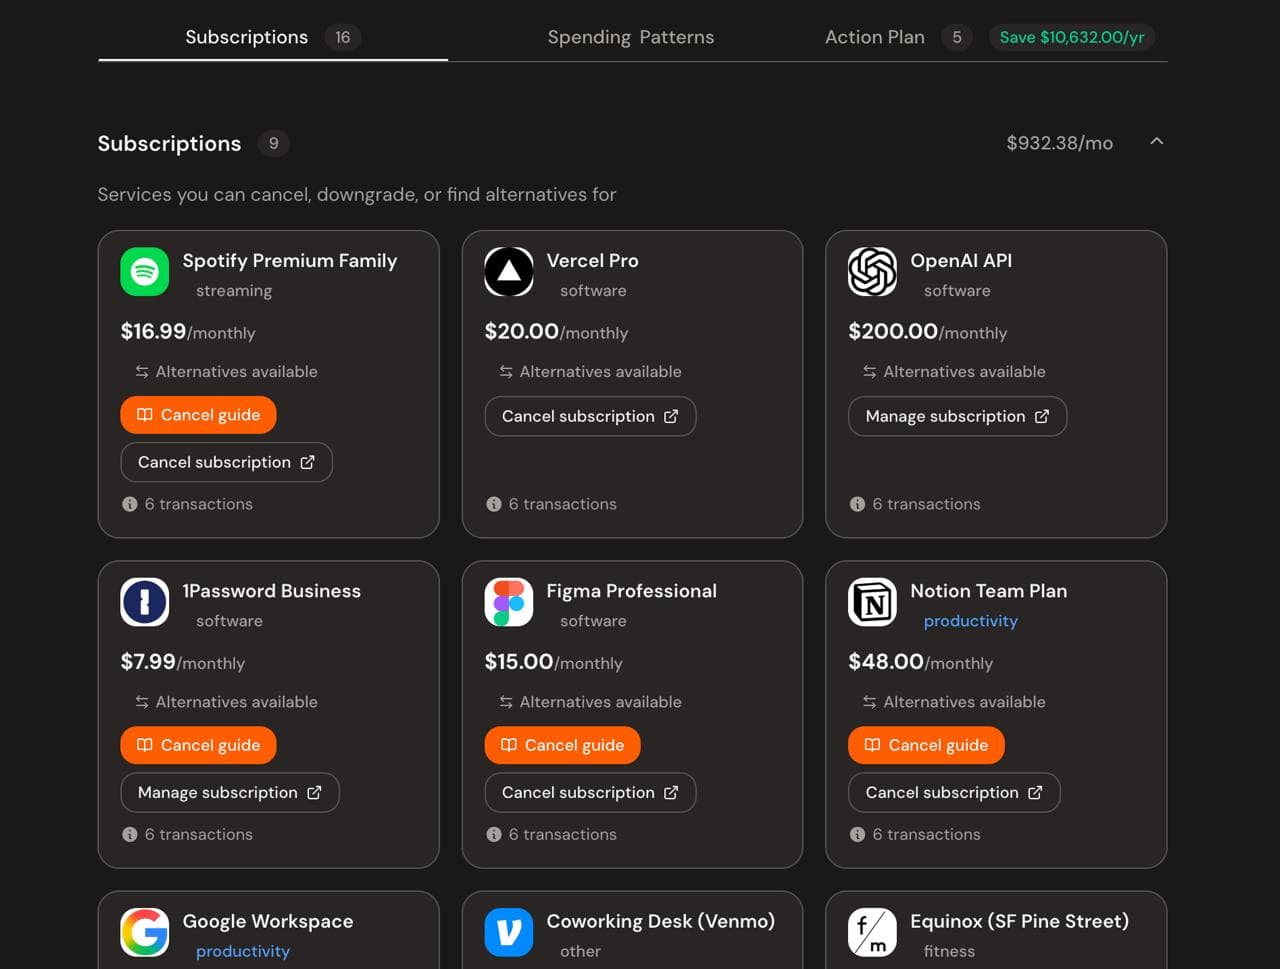Click the 1Password Business logo icon
The height and width of the screenshot is (969, 1280).
tap(145, 602)
